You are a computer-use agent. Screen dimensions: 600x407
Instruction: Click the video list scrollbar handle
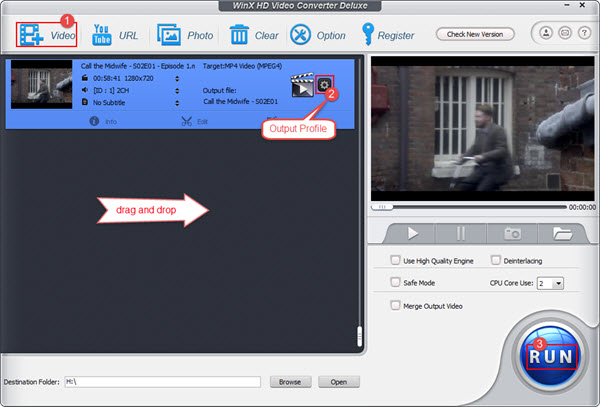click(x=359, y=336)
